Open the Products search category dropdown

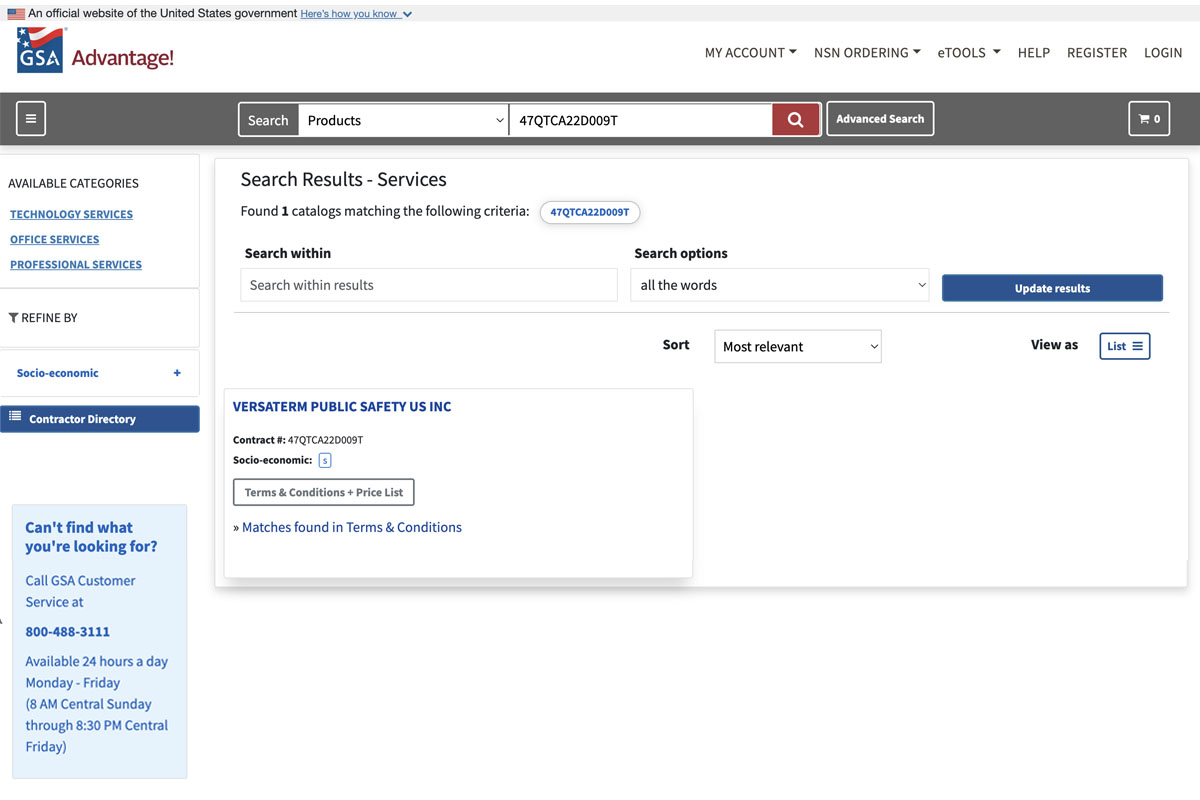click(x=404, y=120)
